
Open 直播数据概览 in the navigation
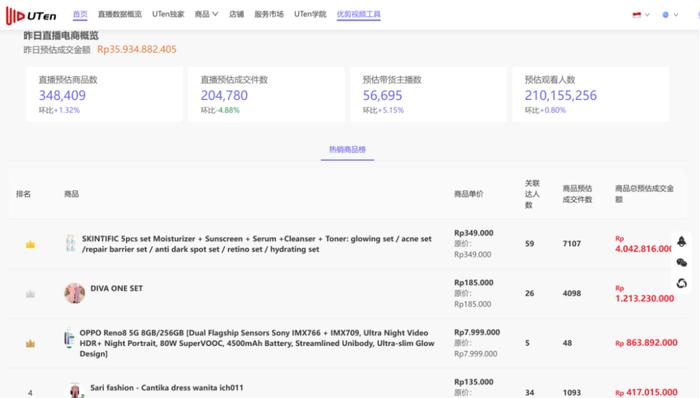pos(120,14)
